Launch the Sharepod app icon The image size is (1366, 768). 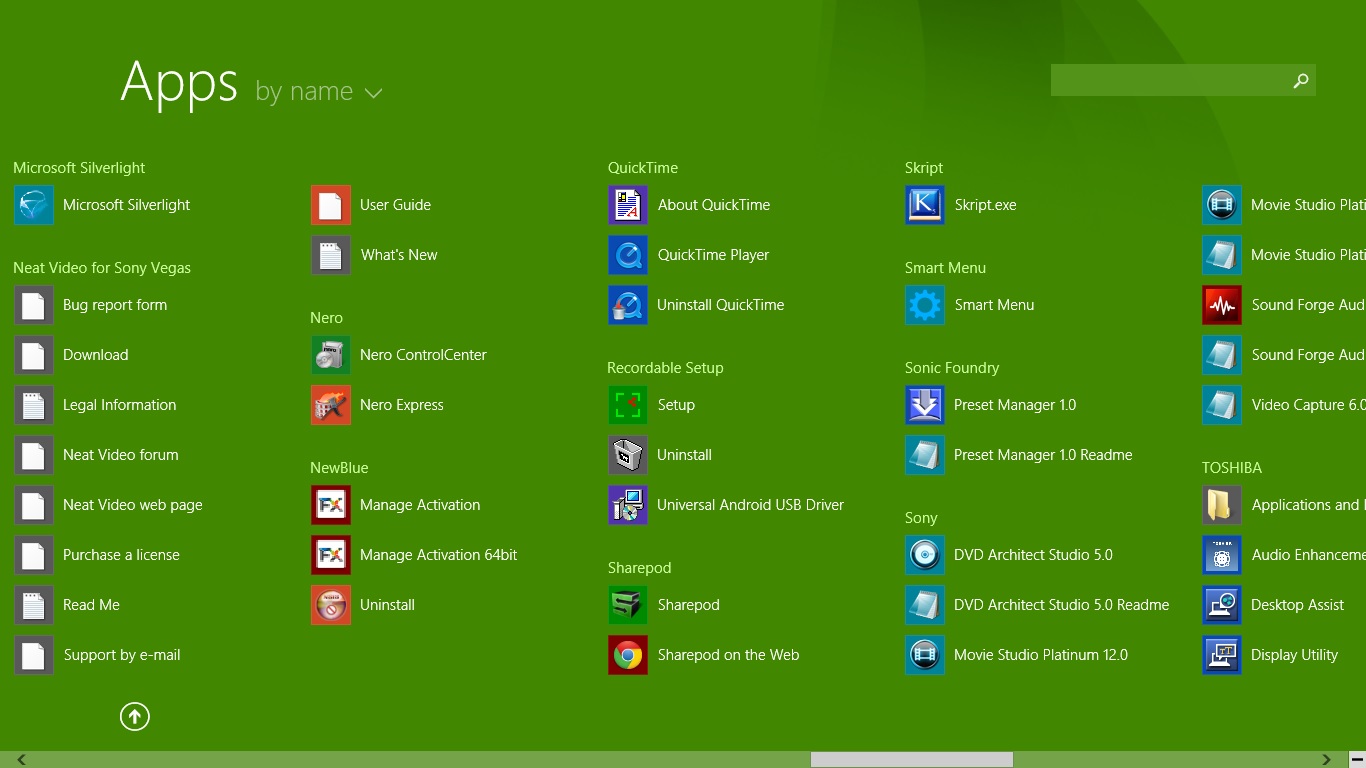(x=628, y=605)
